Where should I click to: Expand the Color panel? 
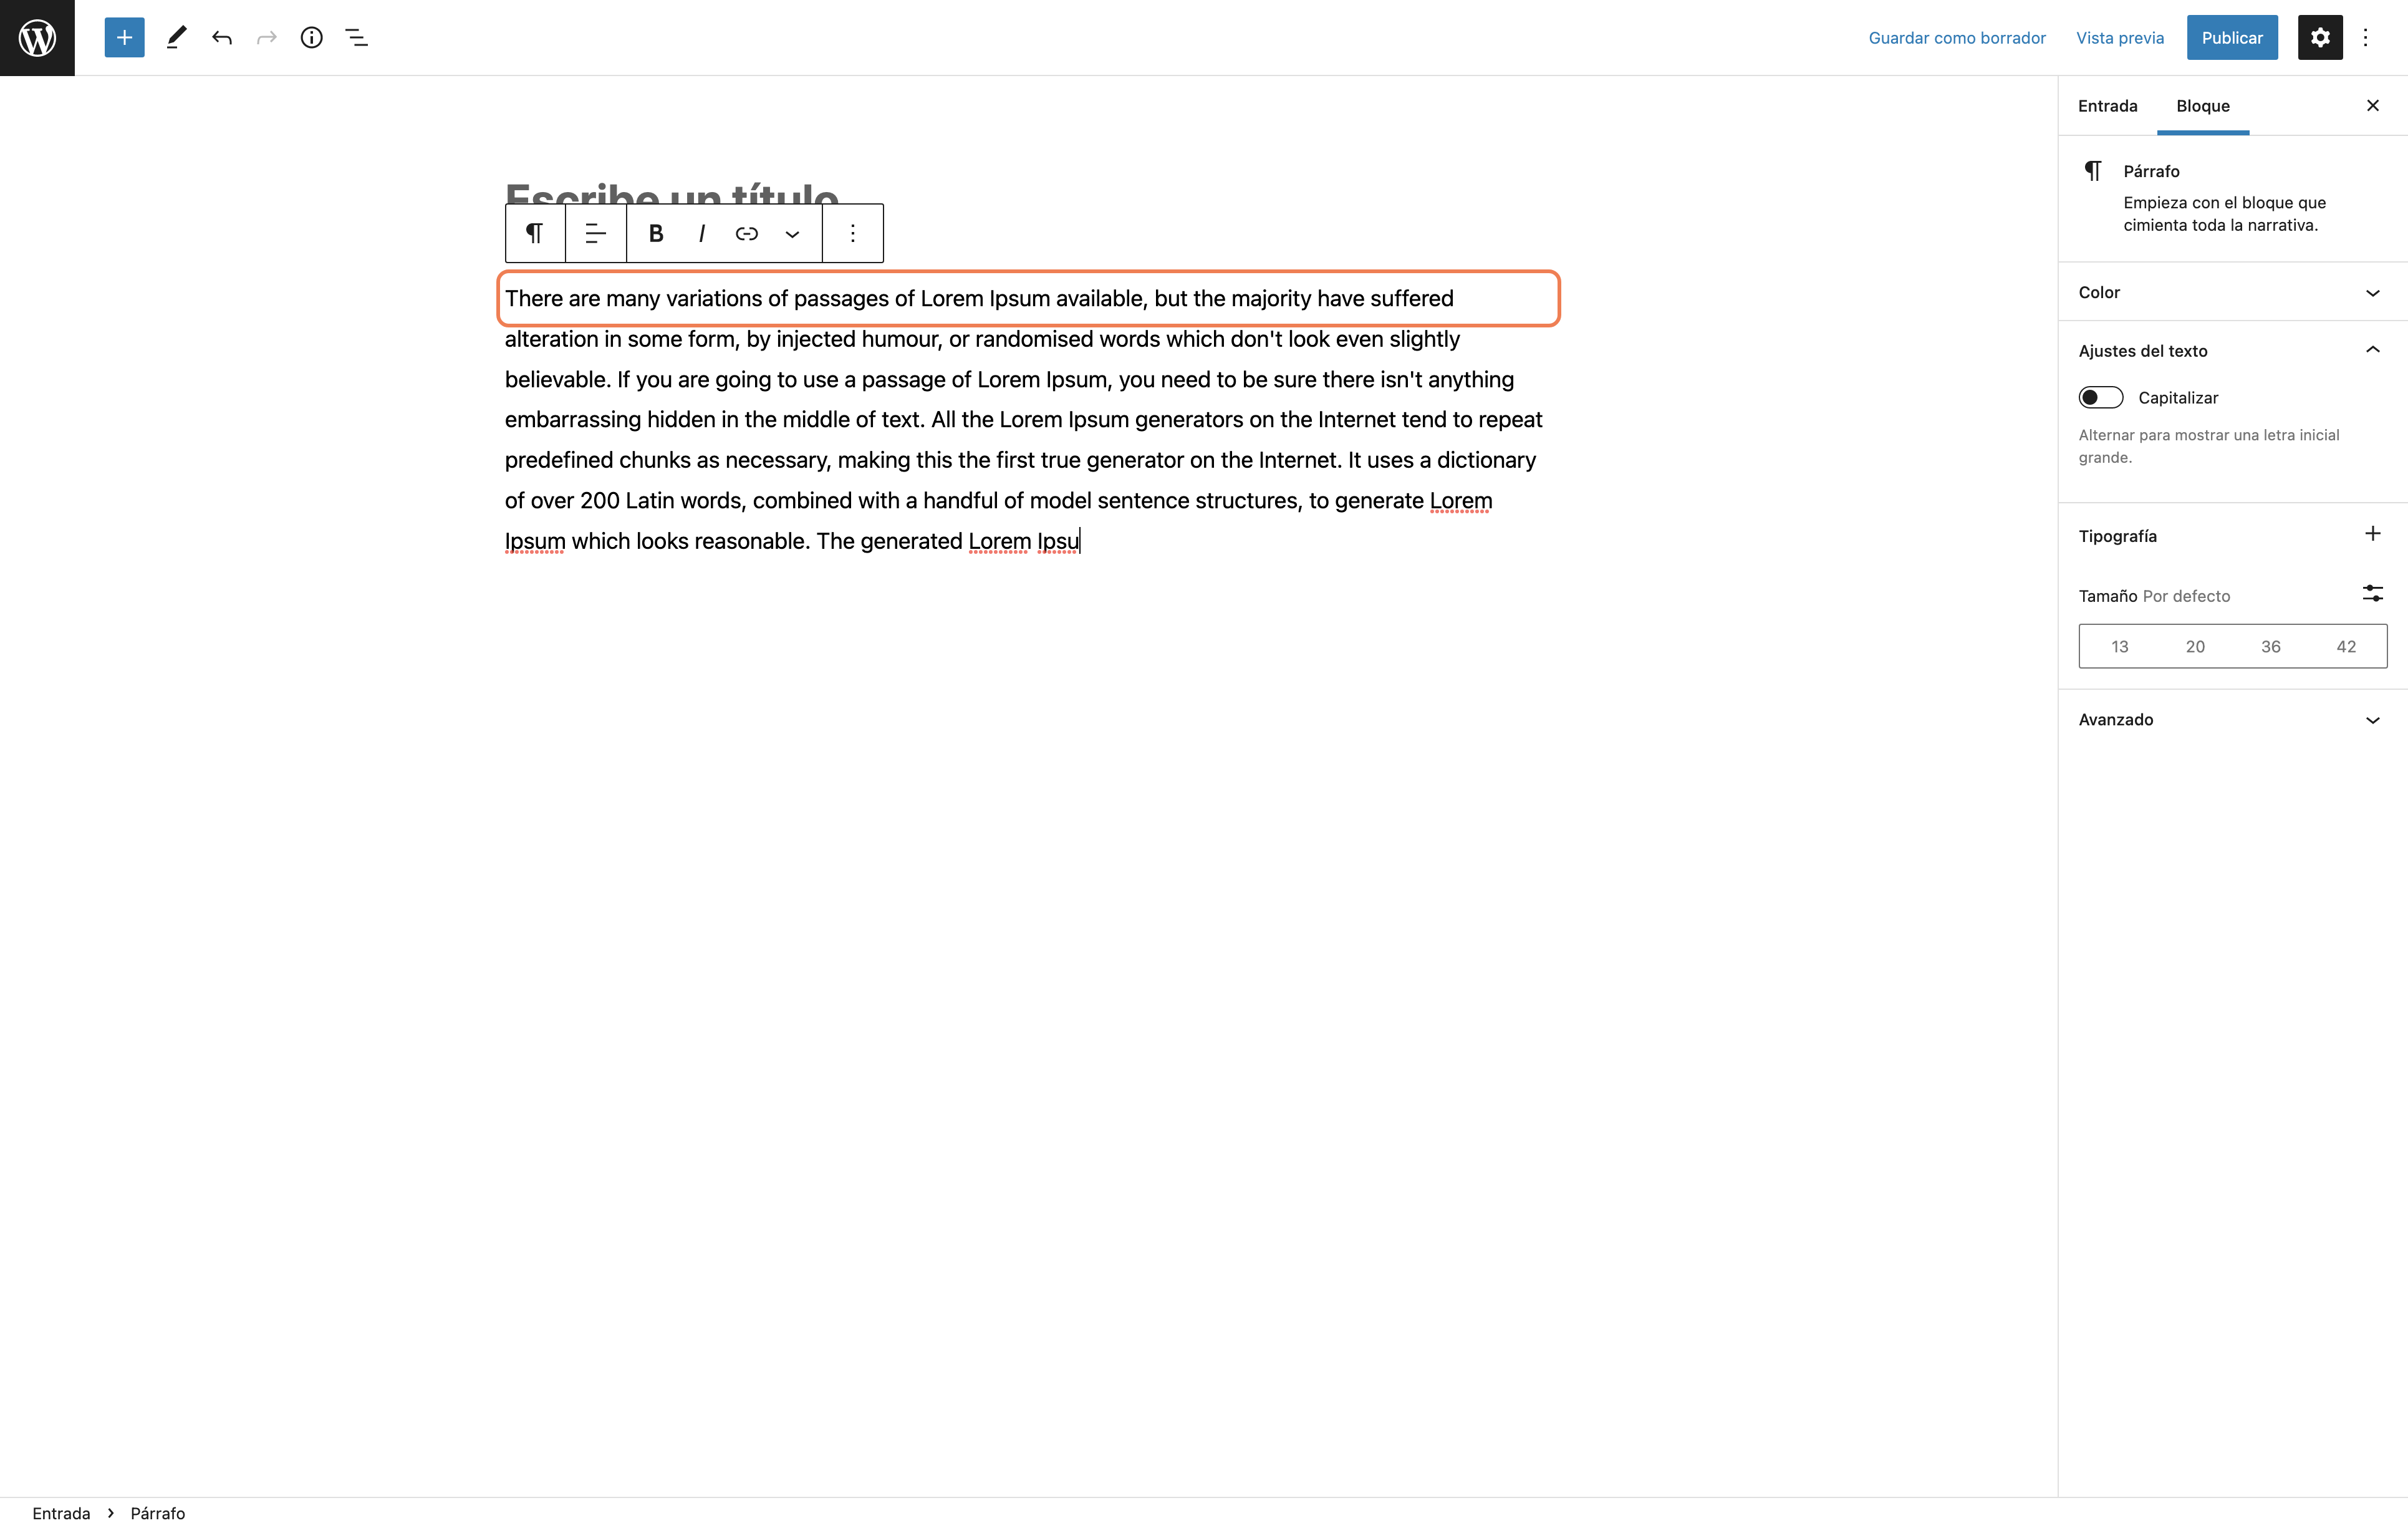click(2232, 292)
